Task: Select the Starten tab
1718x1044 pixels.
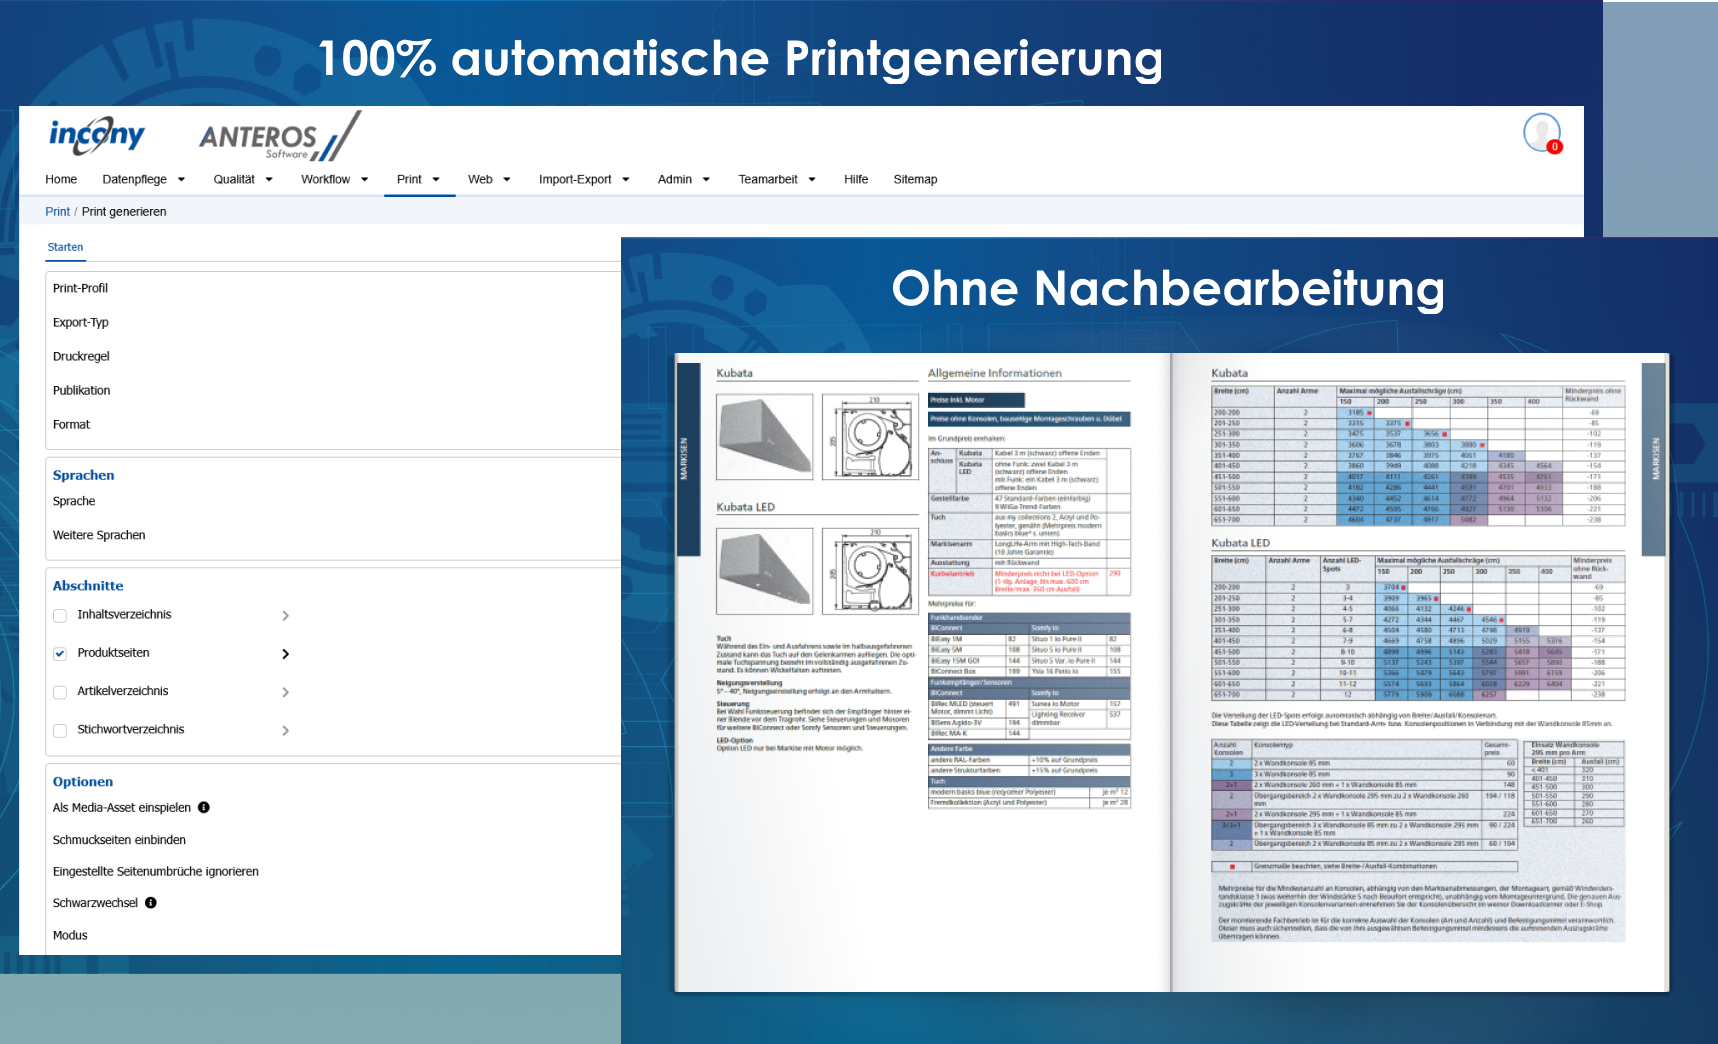Action: pyautogui.click(x=65, y=247)
